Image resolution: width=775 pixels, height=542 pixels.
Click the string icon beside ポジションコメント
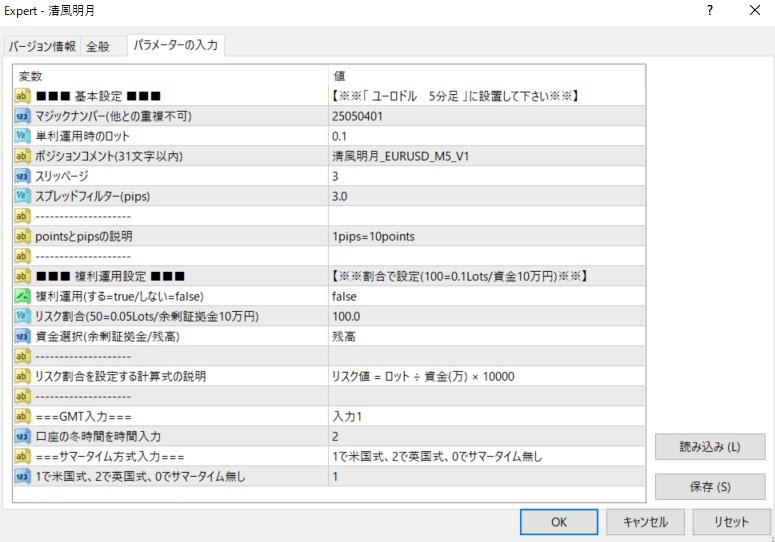(22, 156)
